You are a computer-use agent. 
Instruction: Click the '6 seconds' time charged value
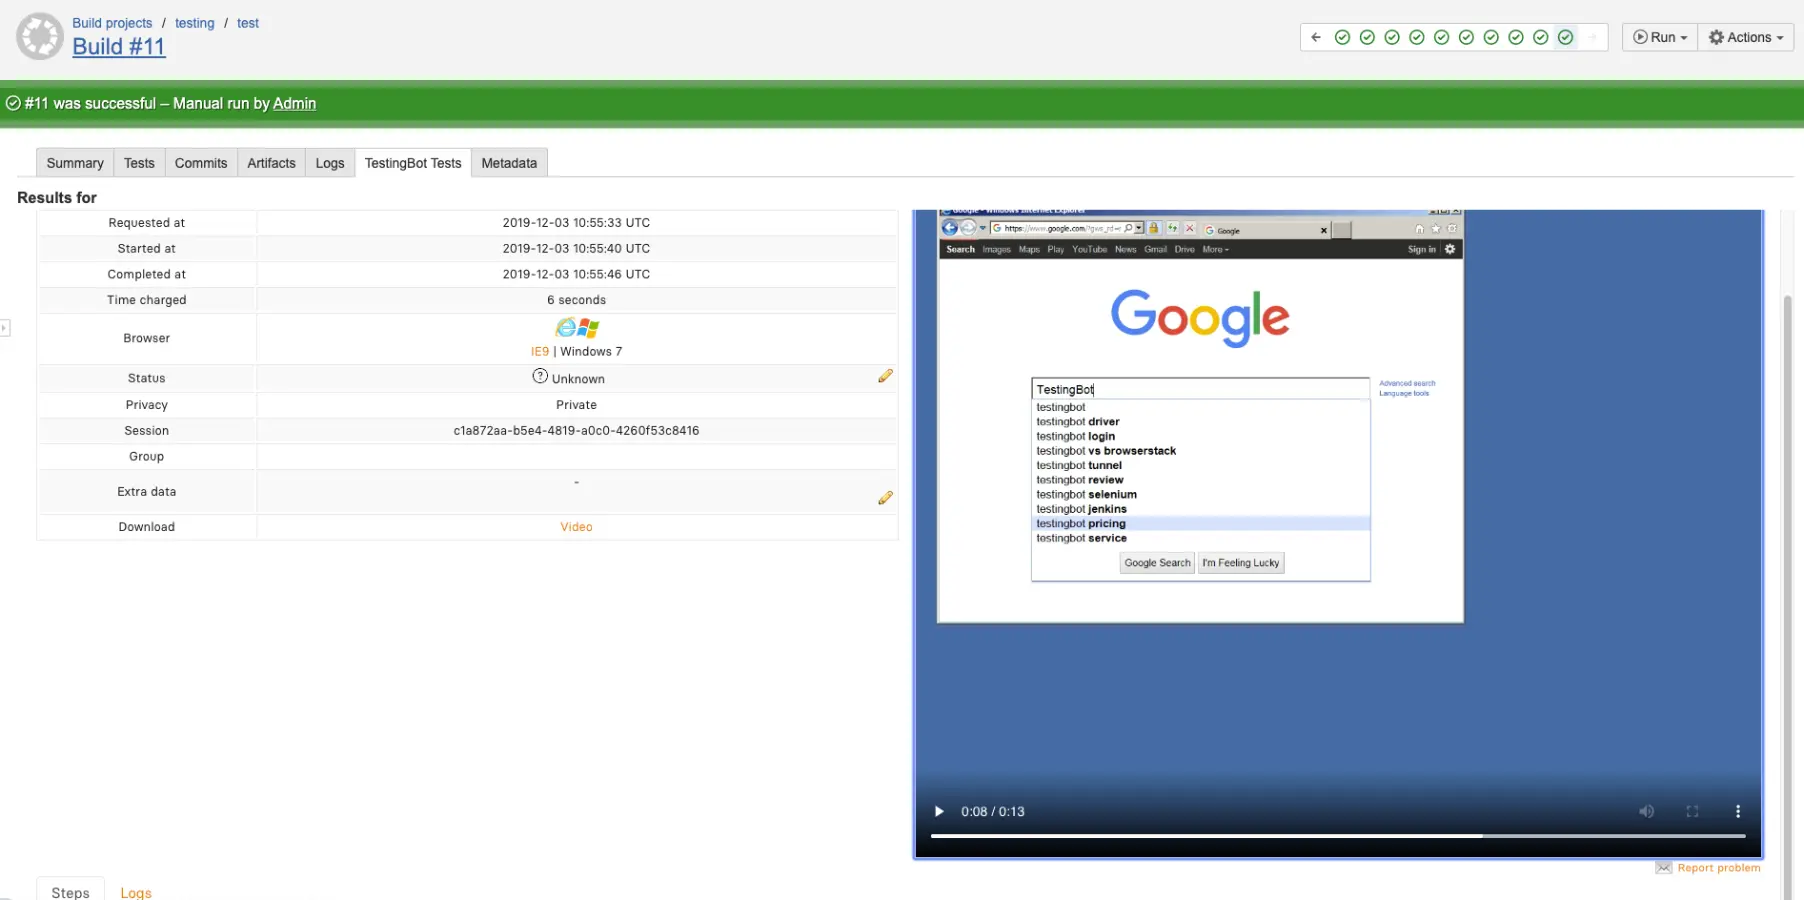click(x=576, y=300)
